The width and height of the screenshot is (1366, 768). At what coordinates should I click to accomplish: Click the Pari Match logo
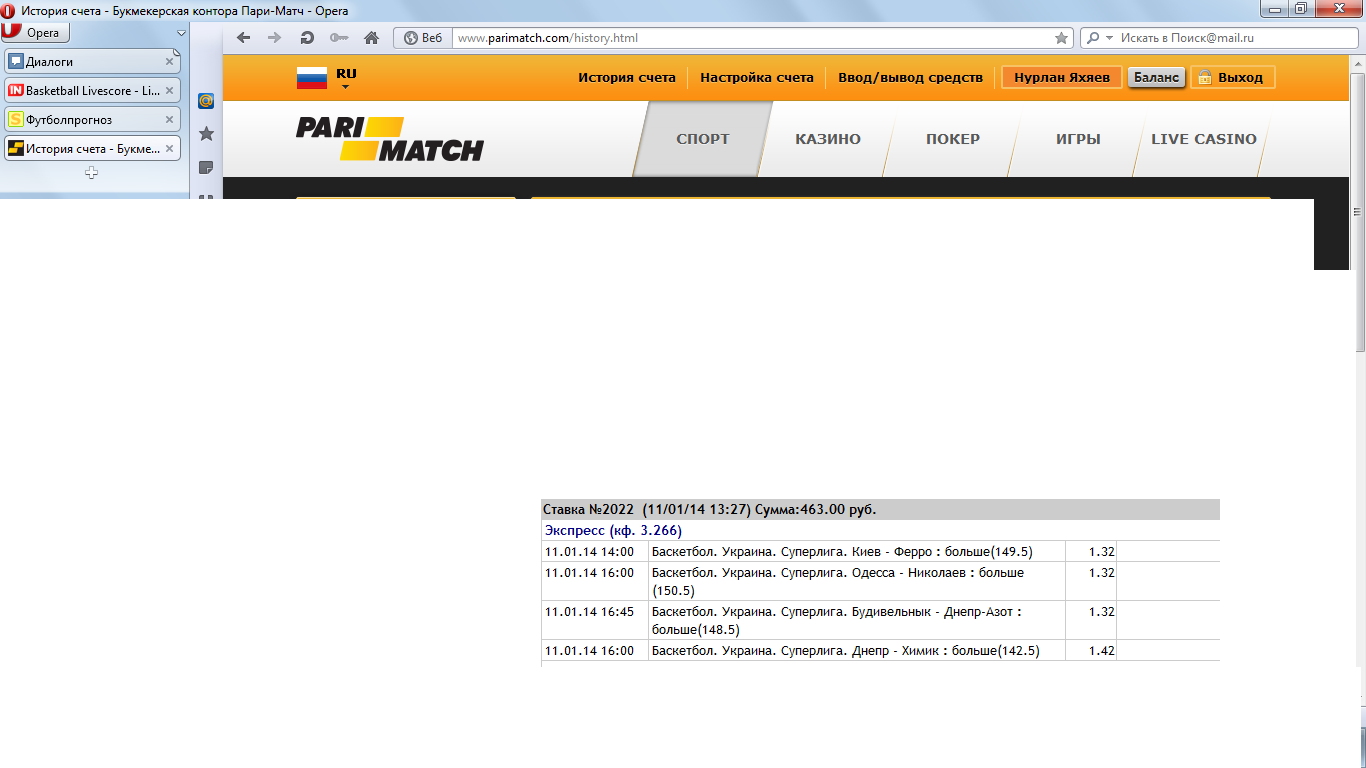click(390, 139)
